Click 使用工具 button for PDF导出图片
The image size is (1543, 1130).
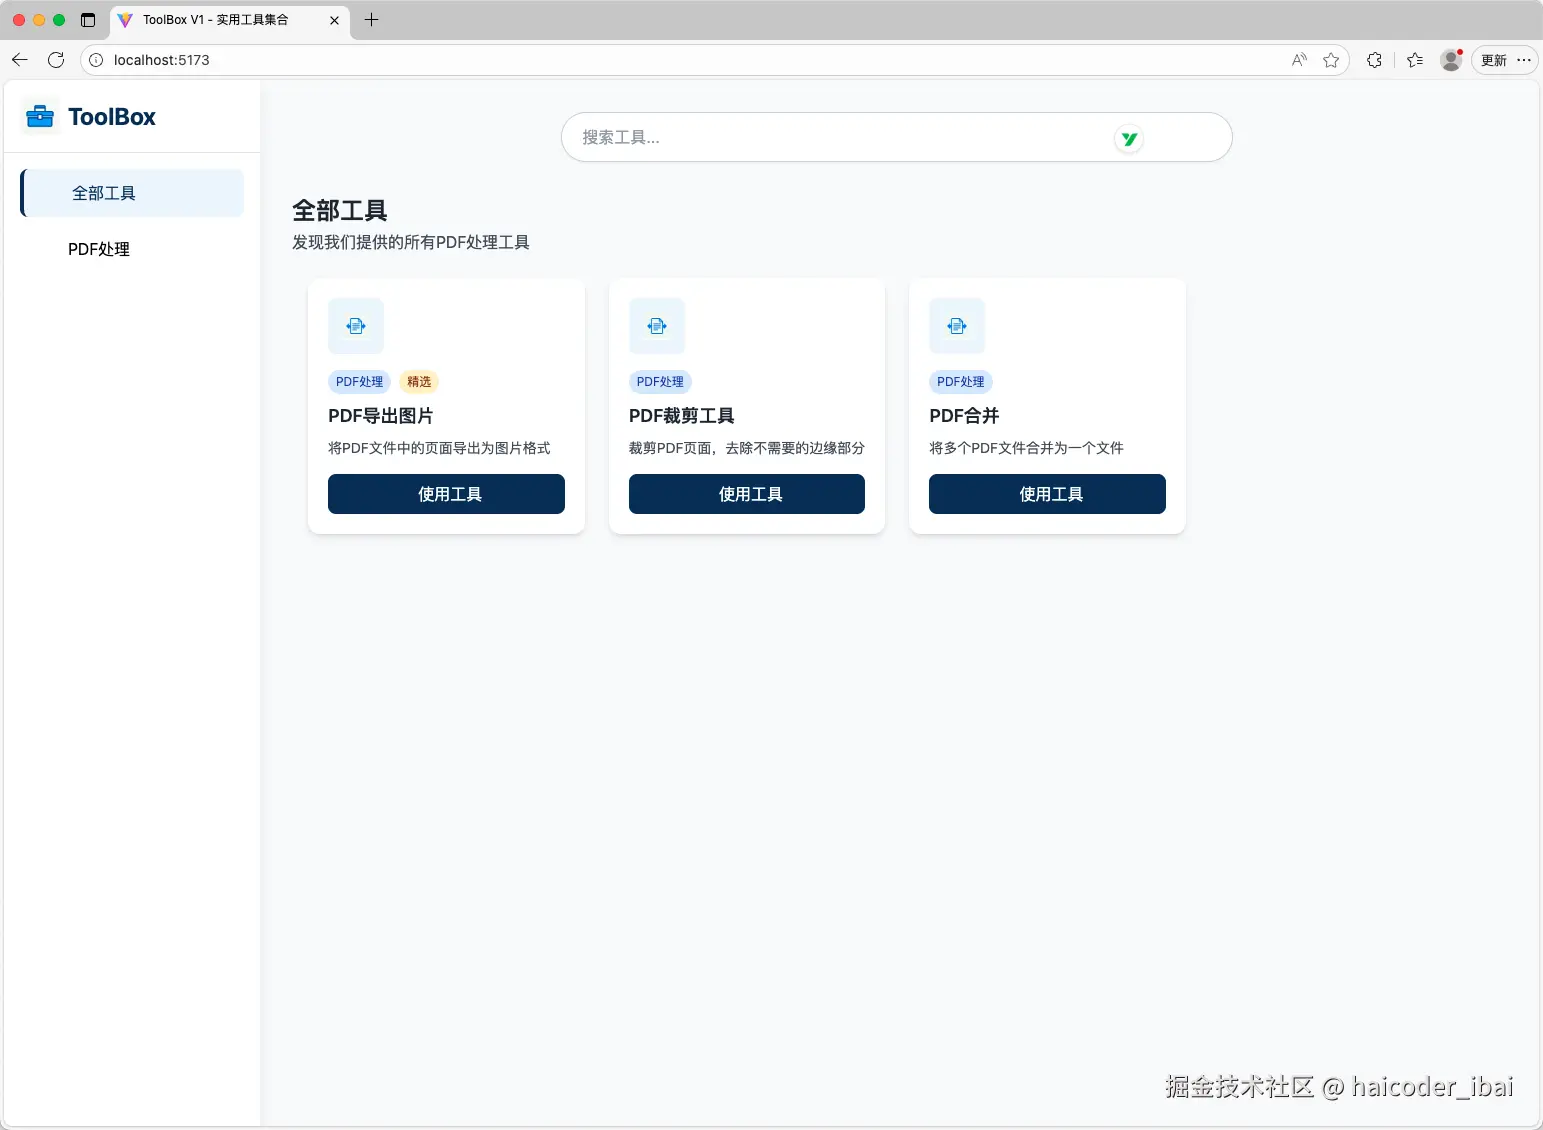(446, 494)
